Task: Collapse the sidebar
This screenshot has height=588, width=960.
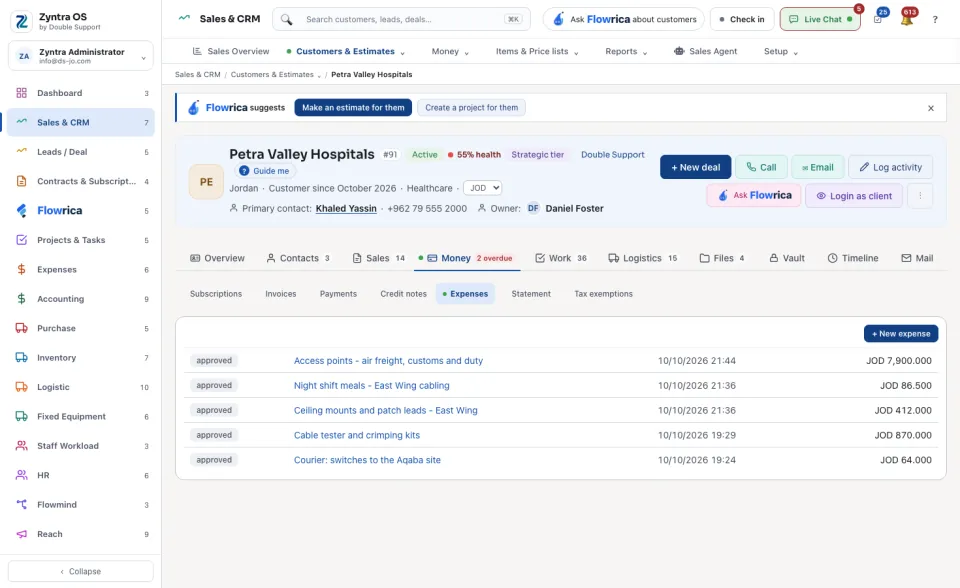Action: (80, 571)
